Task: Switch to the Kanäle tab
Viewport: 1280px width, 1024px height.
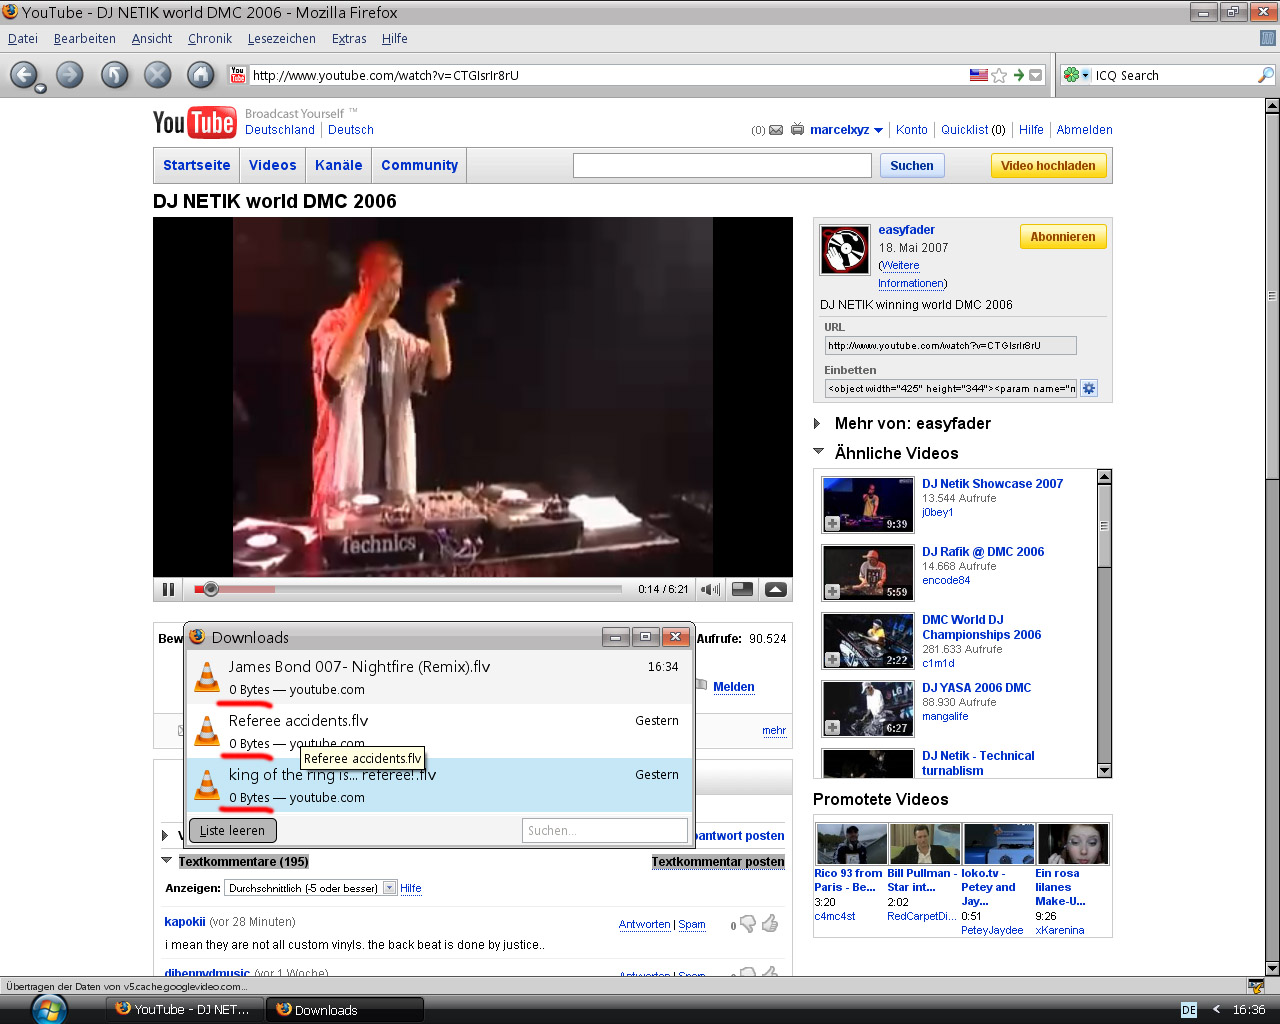Action: pos(339,165)
